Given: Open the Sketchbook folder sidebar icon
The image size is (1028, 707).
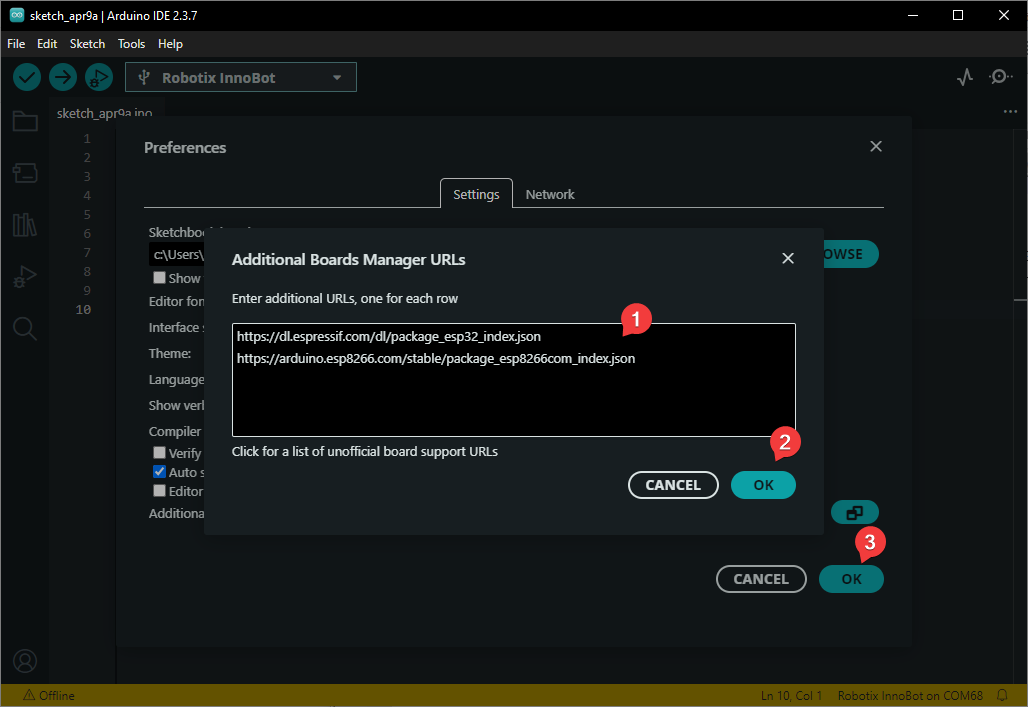Looking at the screenshot, I should [25, 122].
